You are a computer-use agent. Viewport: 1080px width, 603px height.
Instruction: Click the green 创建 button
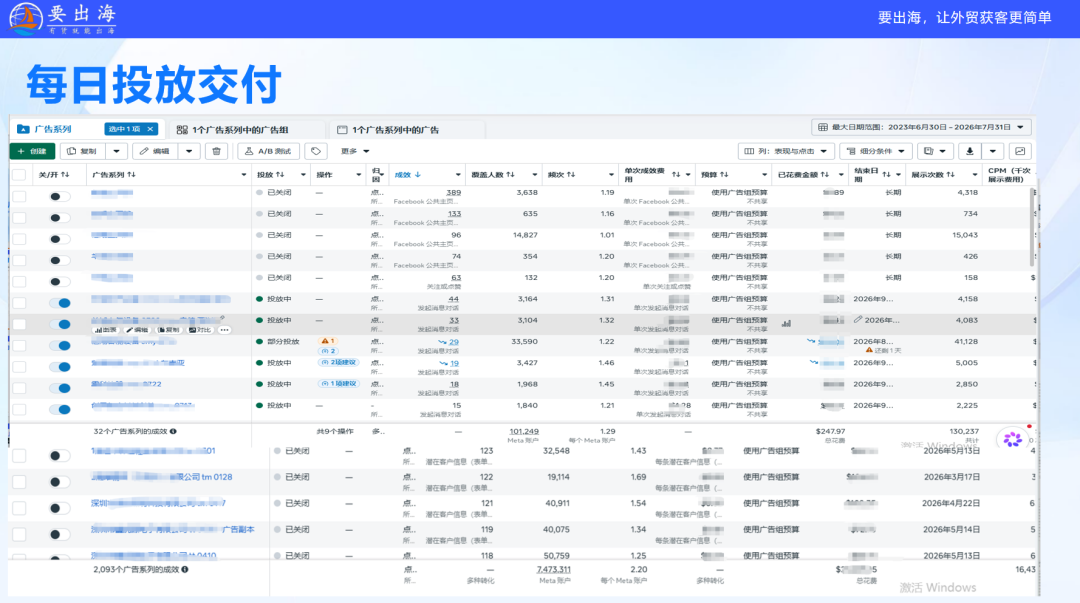tap(32, 151)
